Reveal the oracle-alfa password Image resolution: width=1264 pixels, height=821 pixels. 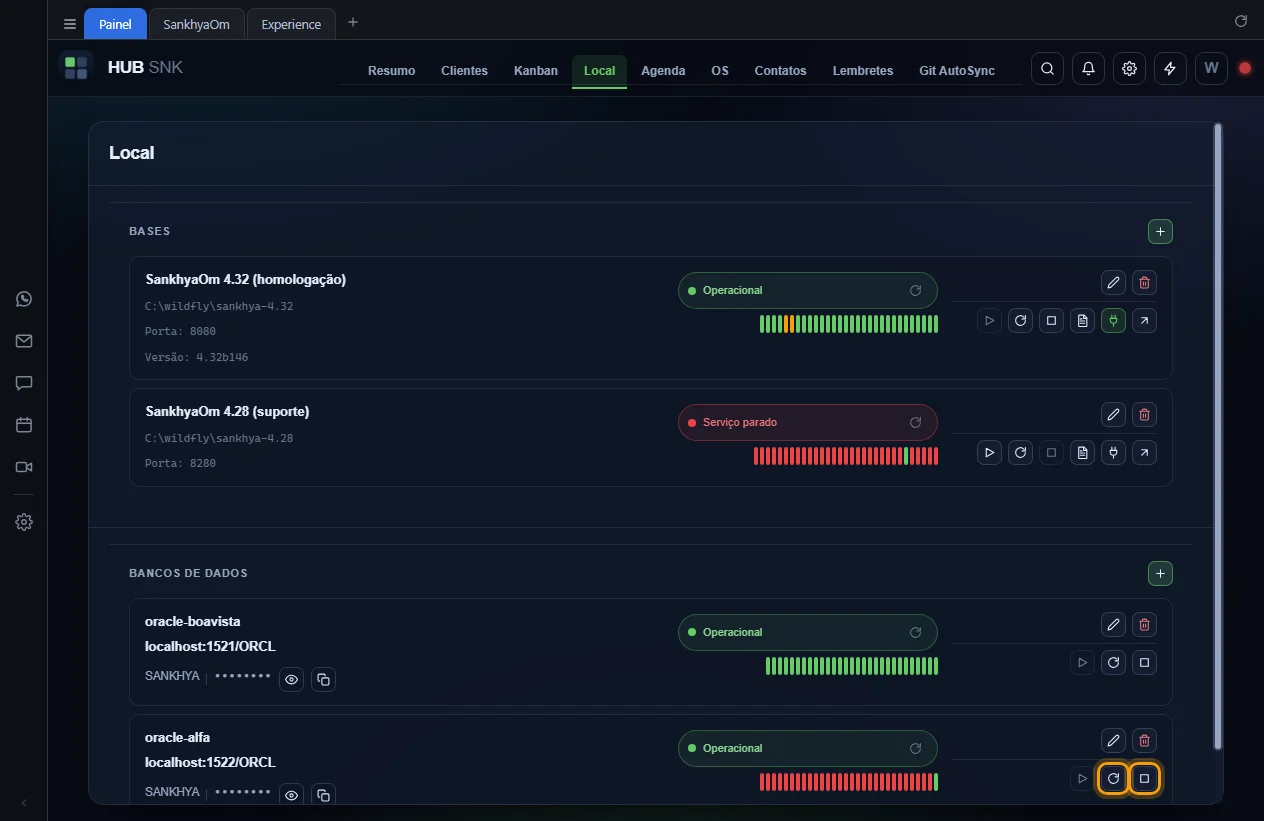(292, 795)
